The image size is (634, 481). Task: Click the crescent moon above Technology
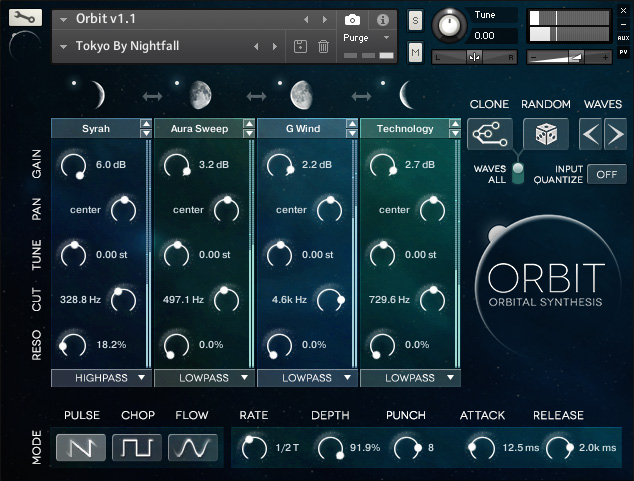pyautogui.click(x=406, y=95)
